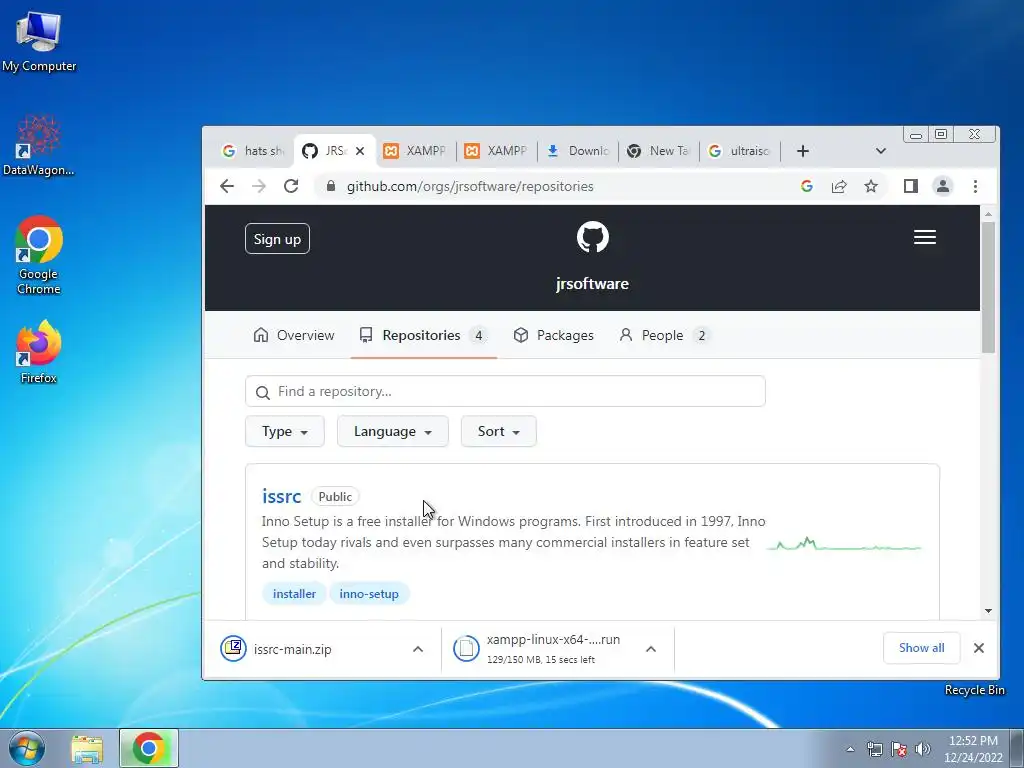Click the issrc-main.zip file icon
The width and height of the screenshot is (1024, 768).
(x=233, y=648)
